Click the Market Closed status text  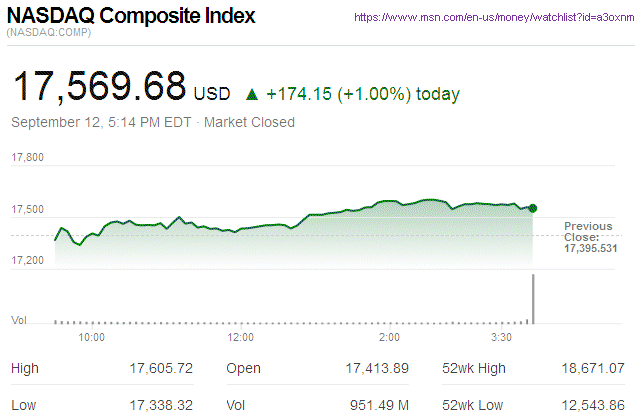coord(249,123)
